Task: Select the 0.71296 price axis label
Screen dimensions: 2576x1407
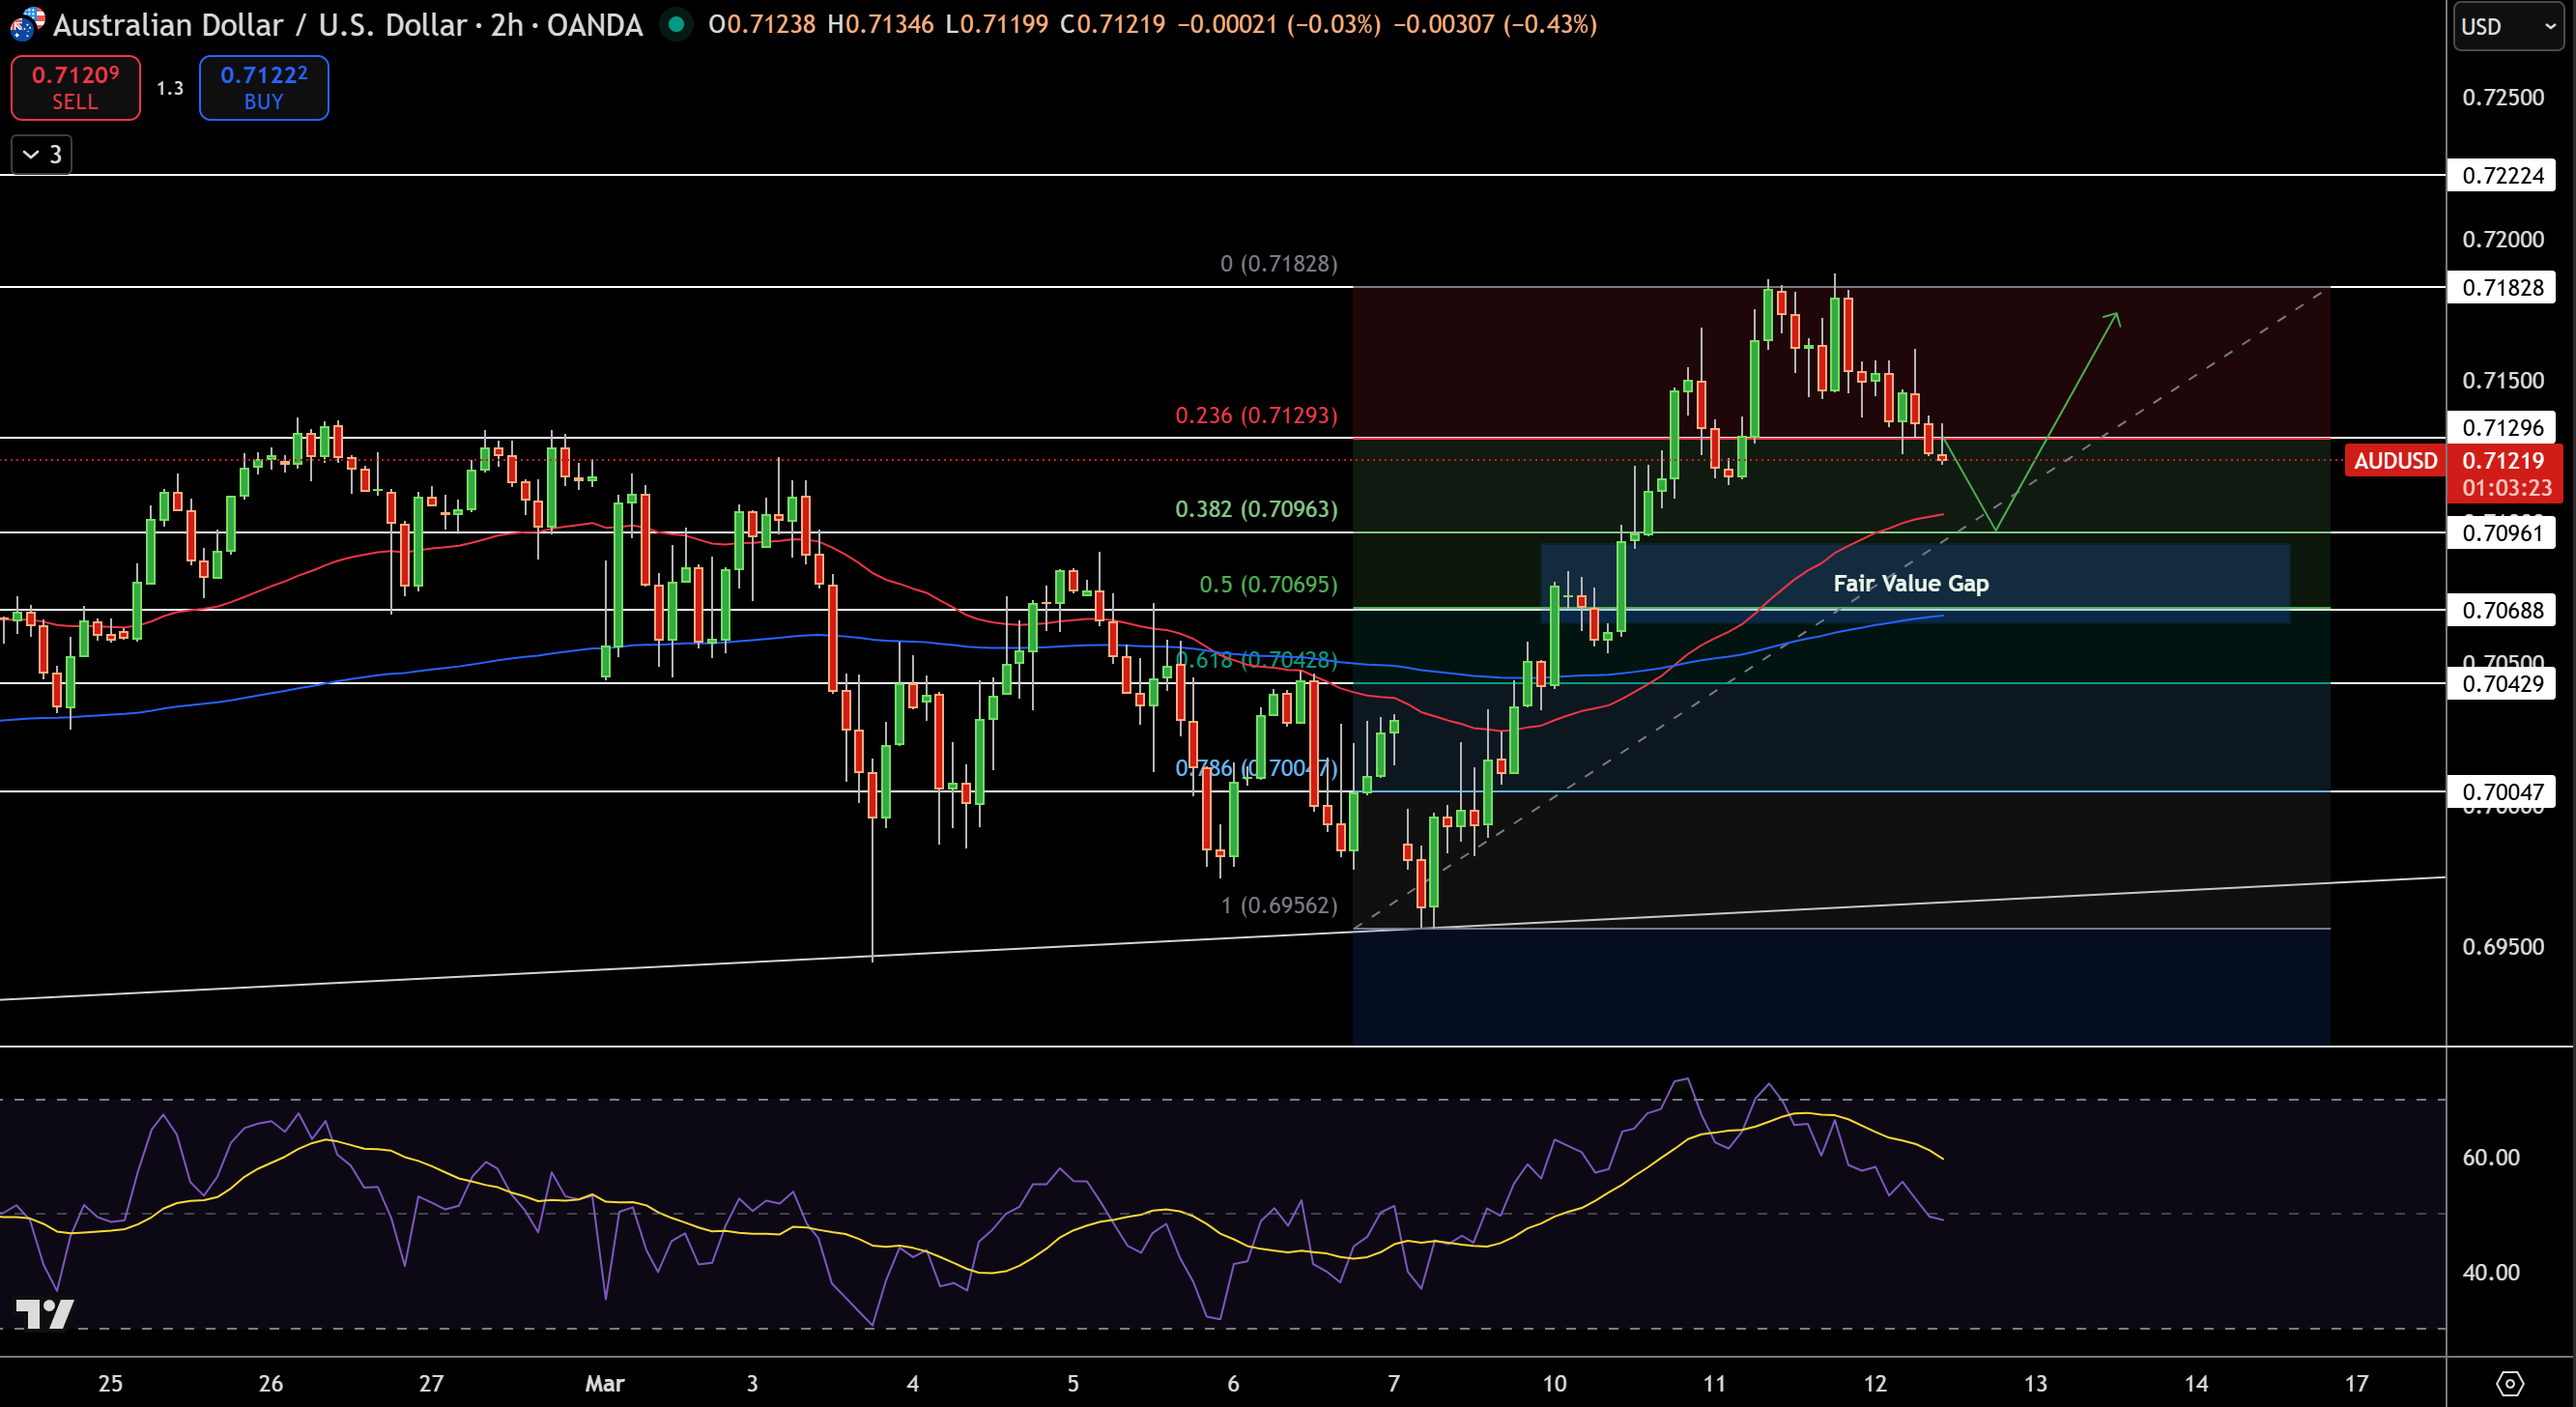Action: click(2502, 427)
